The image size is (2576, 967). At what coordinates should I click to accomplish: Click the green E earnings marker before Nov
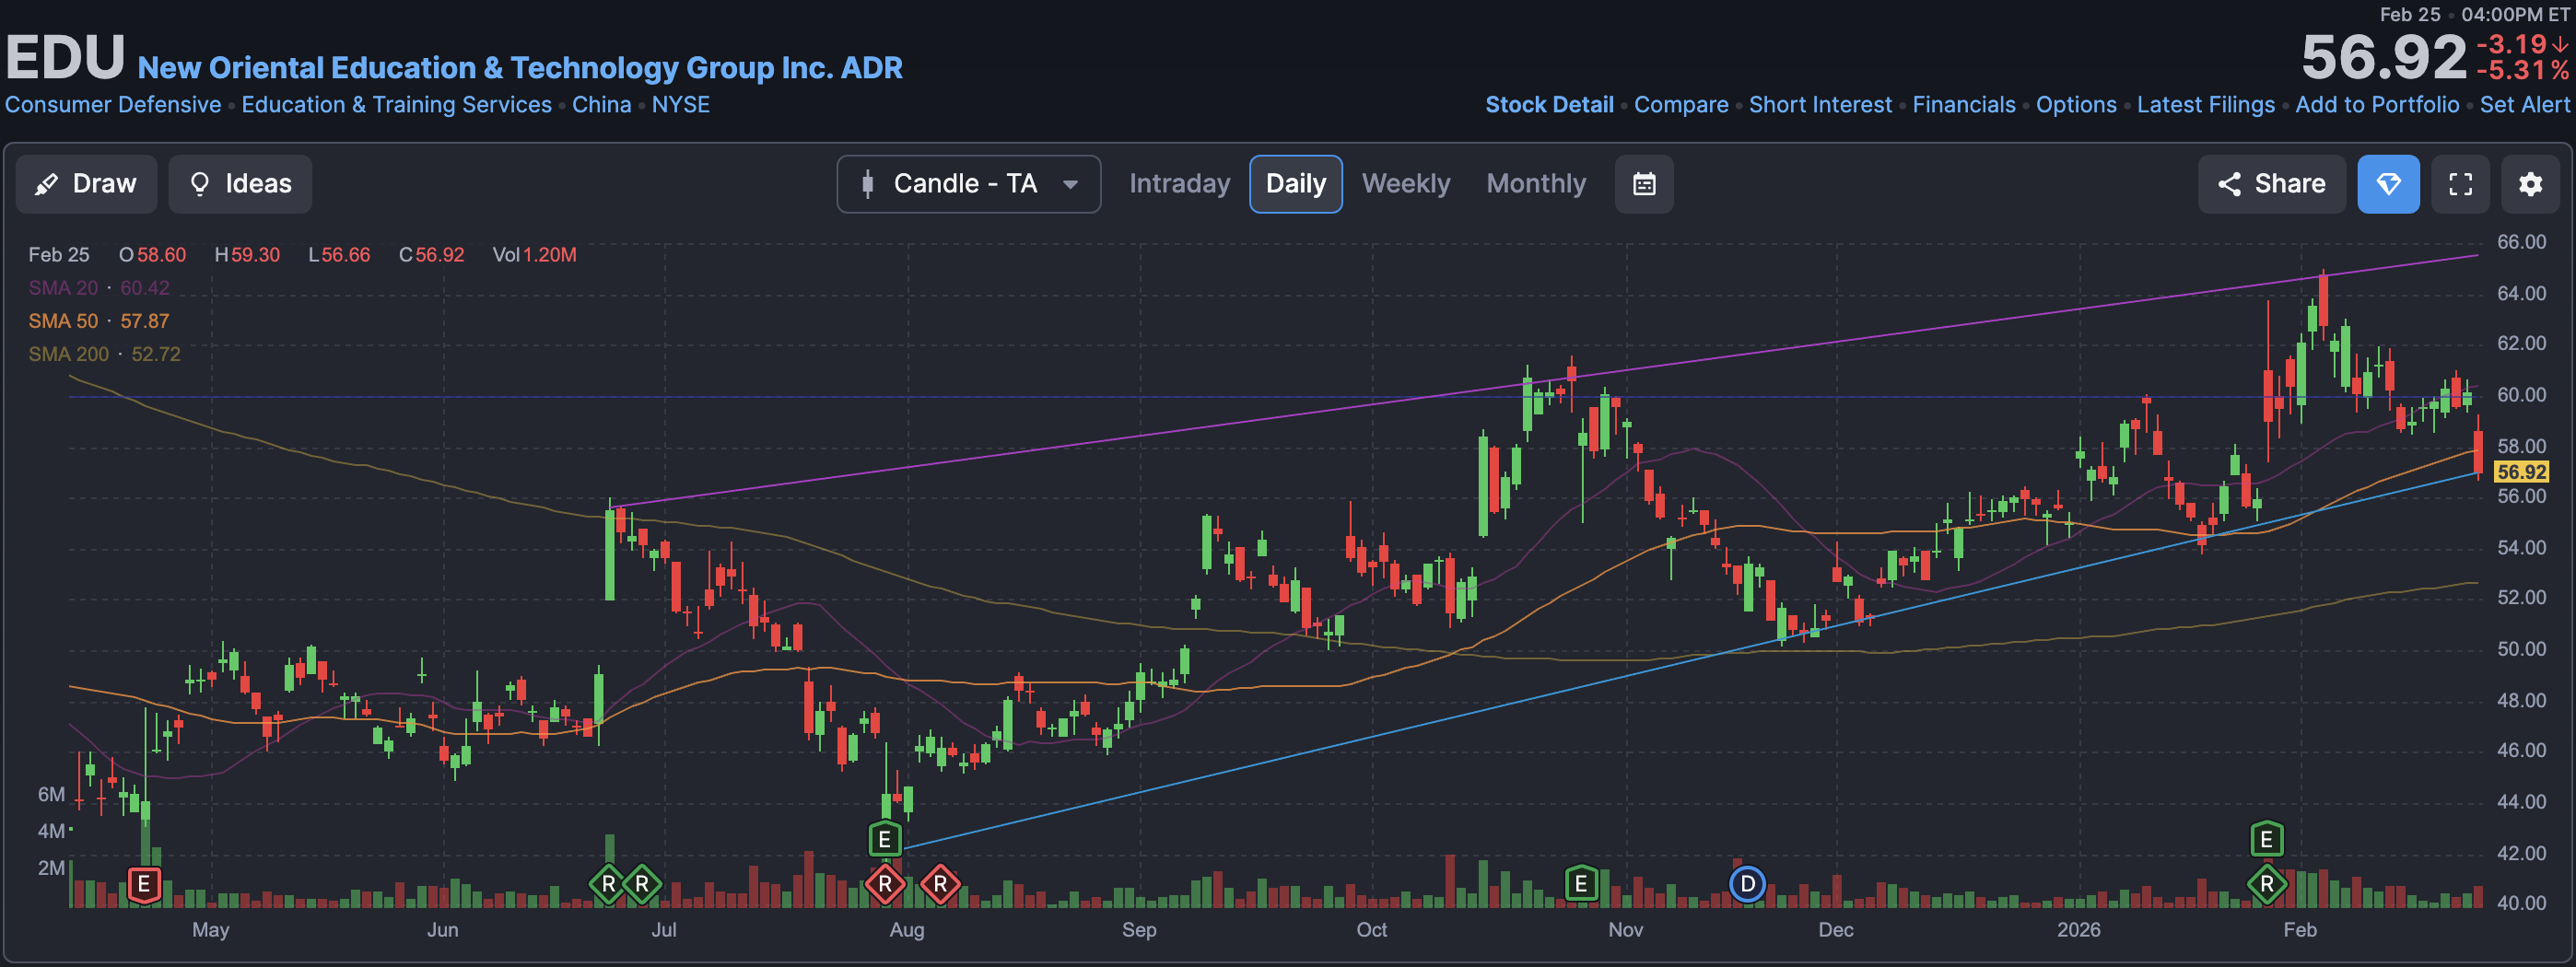(1581, 884)
